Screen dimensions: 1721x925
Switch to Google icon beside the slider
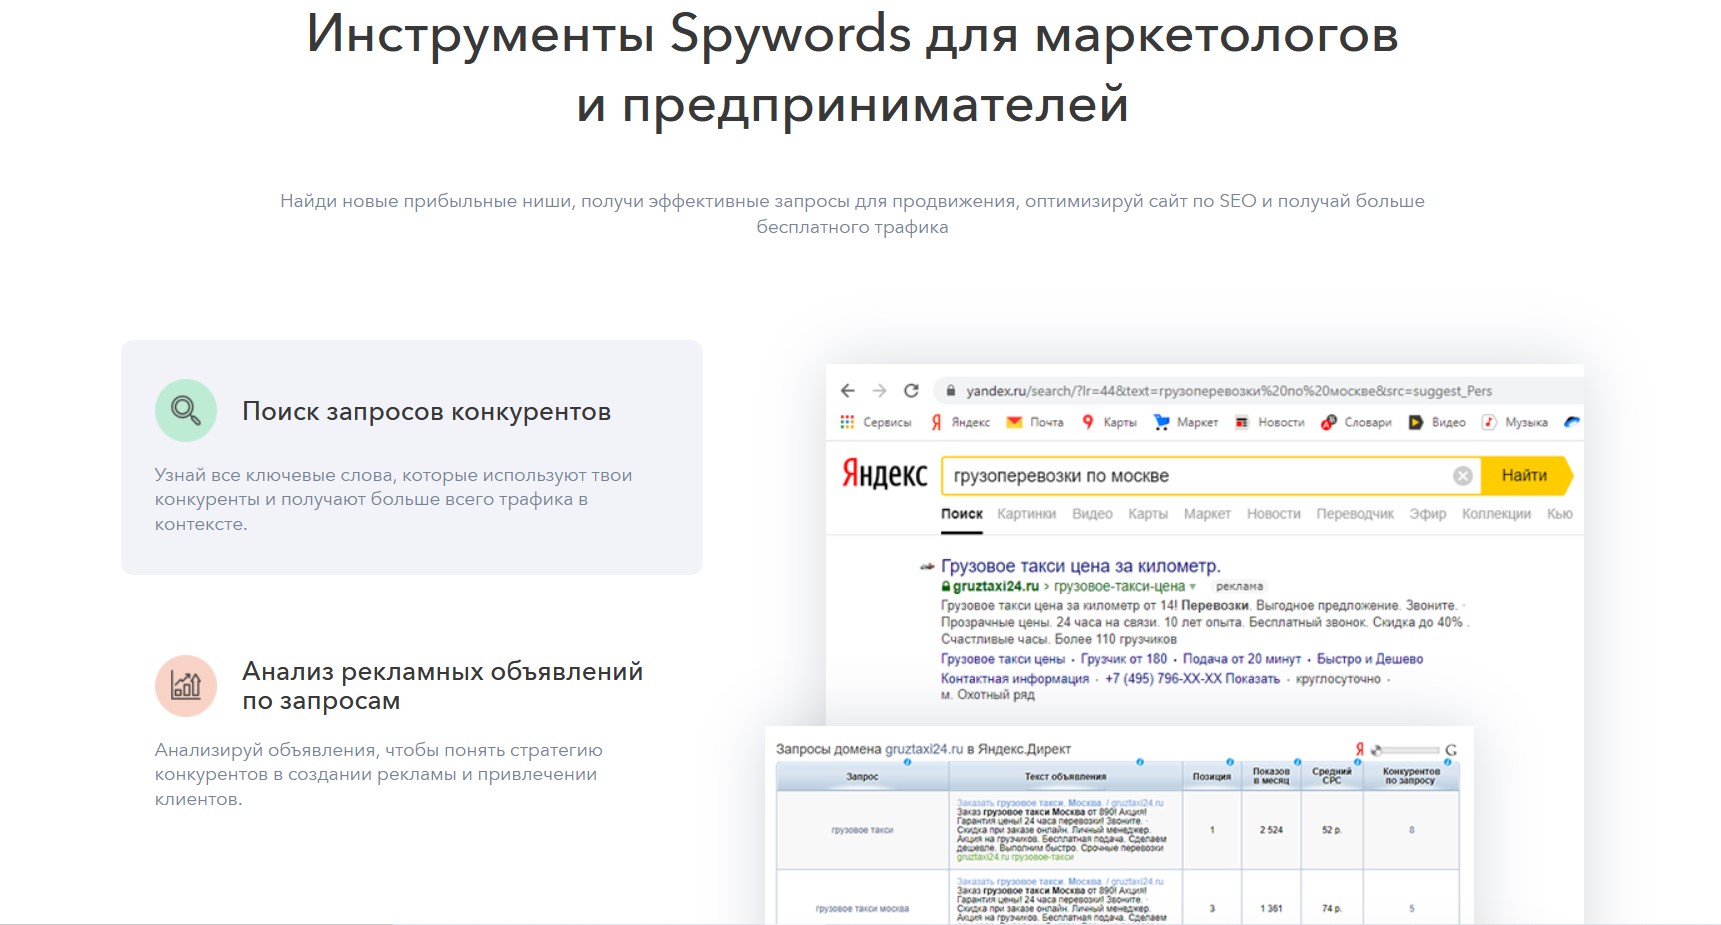[1451, 750]
